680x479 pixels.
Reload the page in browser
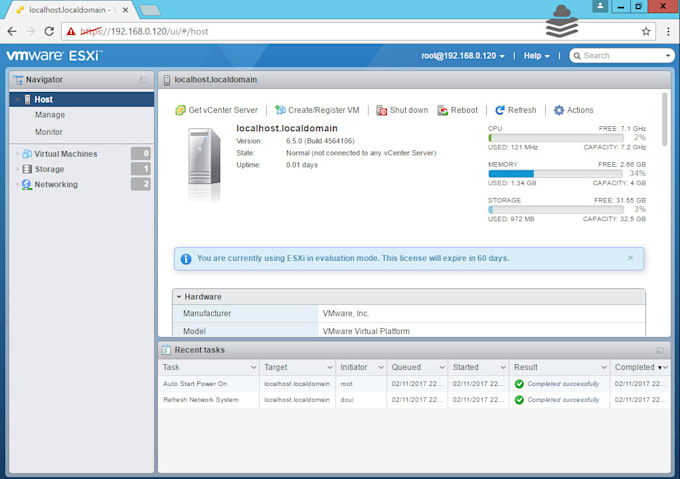coord(49,31)
